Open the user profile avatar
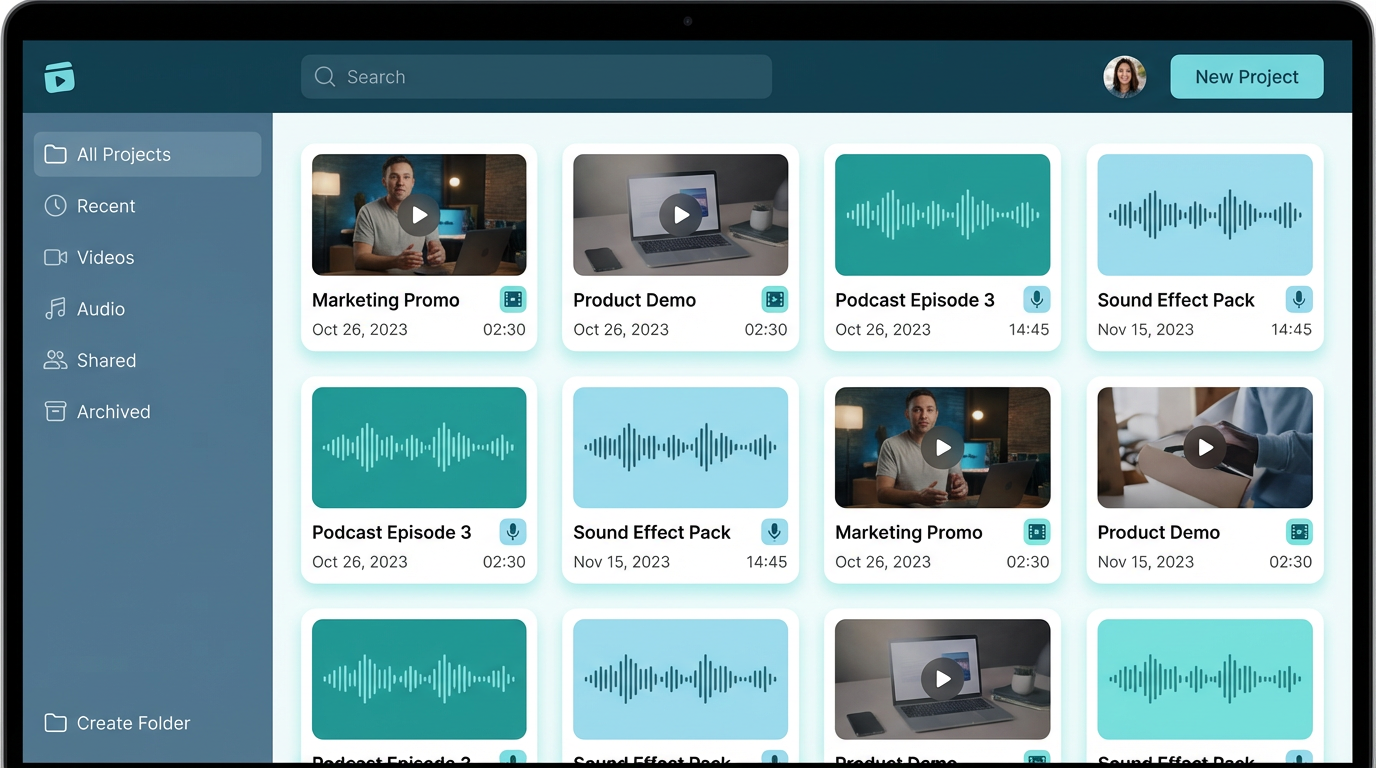 pos(1124,77)
